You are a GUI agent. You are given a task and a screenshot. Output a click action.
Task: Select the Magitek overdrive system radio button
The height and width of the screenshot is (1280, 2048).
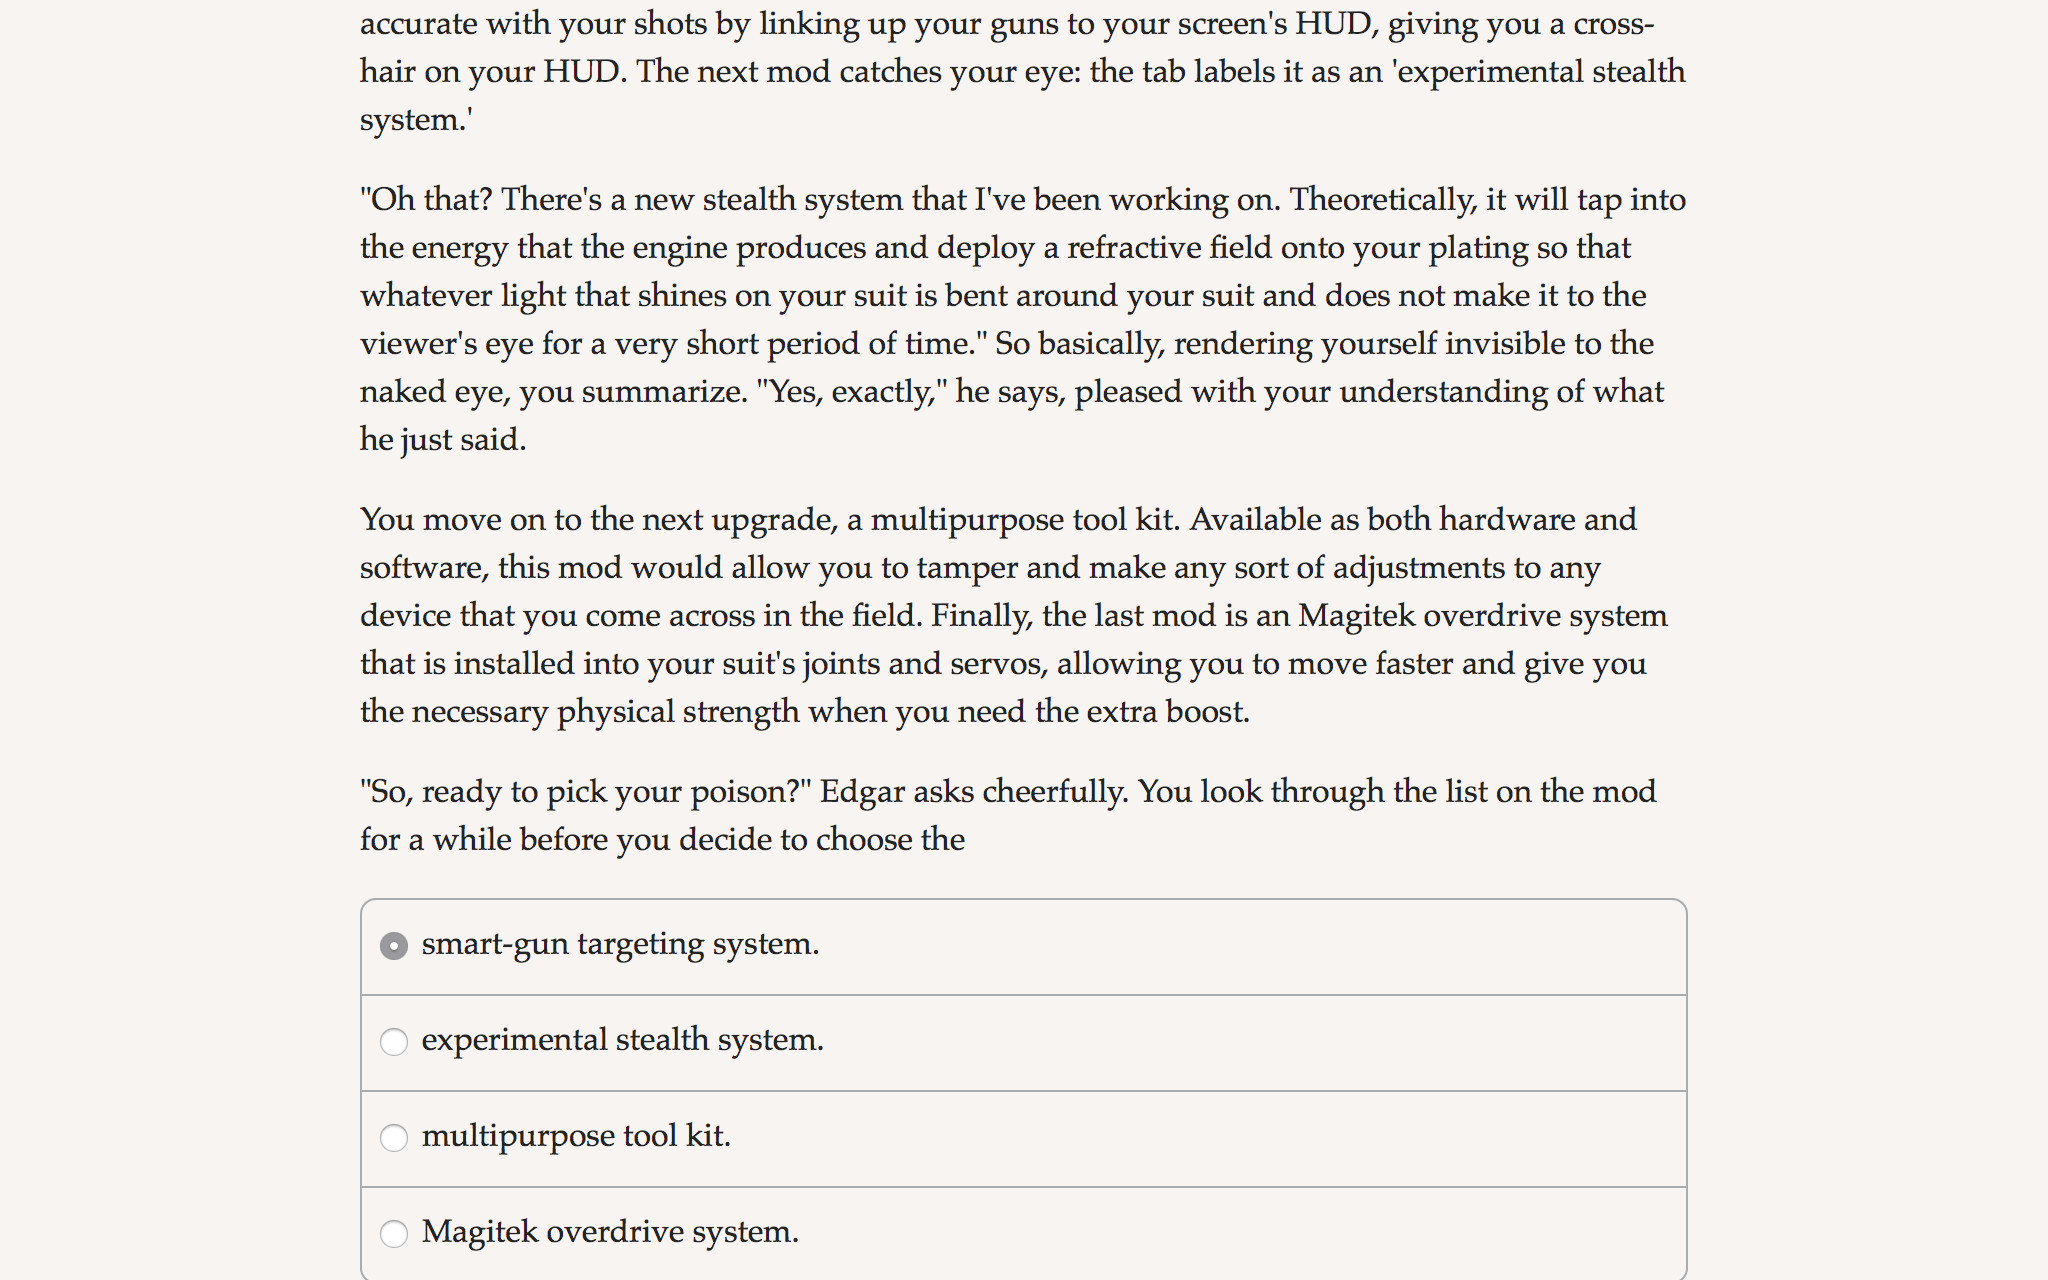tap(394, 1234)
